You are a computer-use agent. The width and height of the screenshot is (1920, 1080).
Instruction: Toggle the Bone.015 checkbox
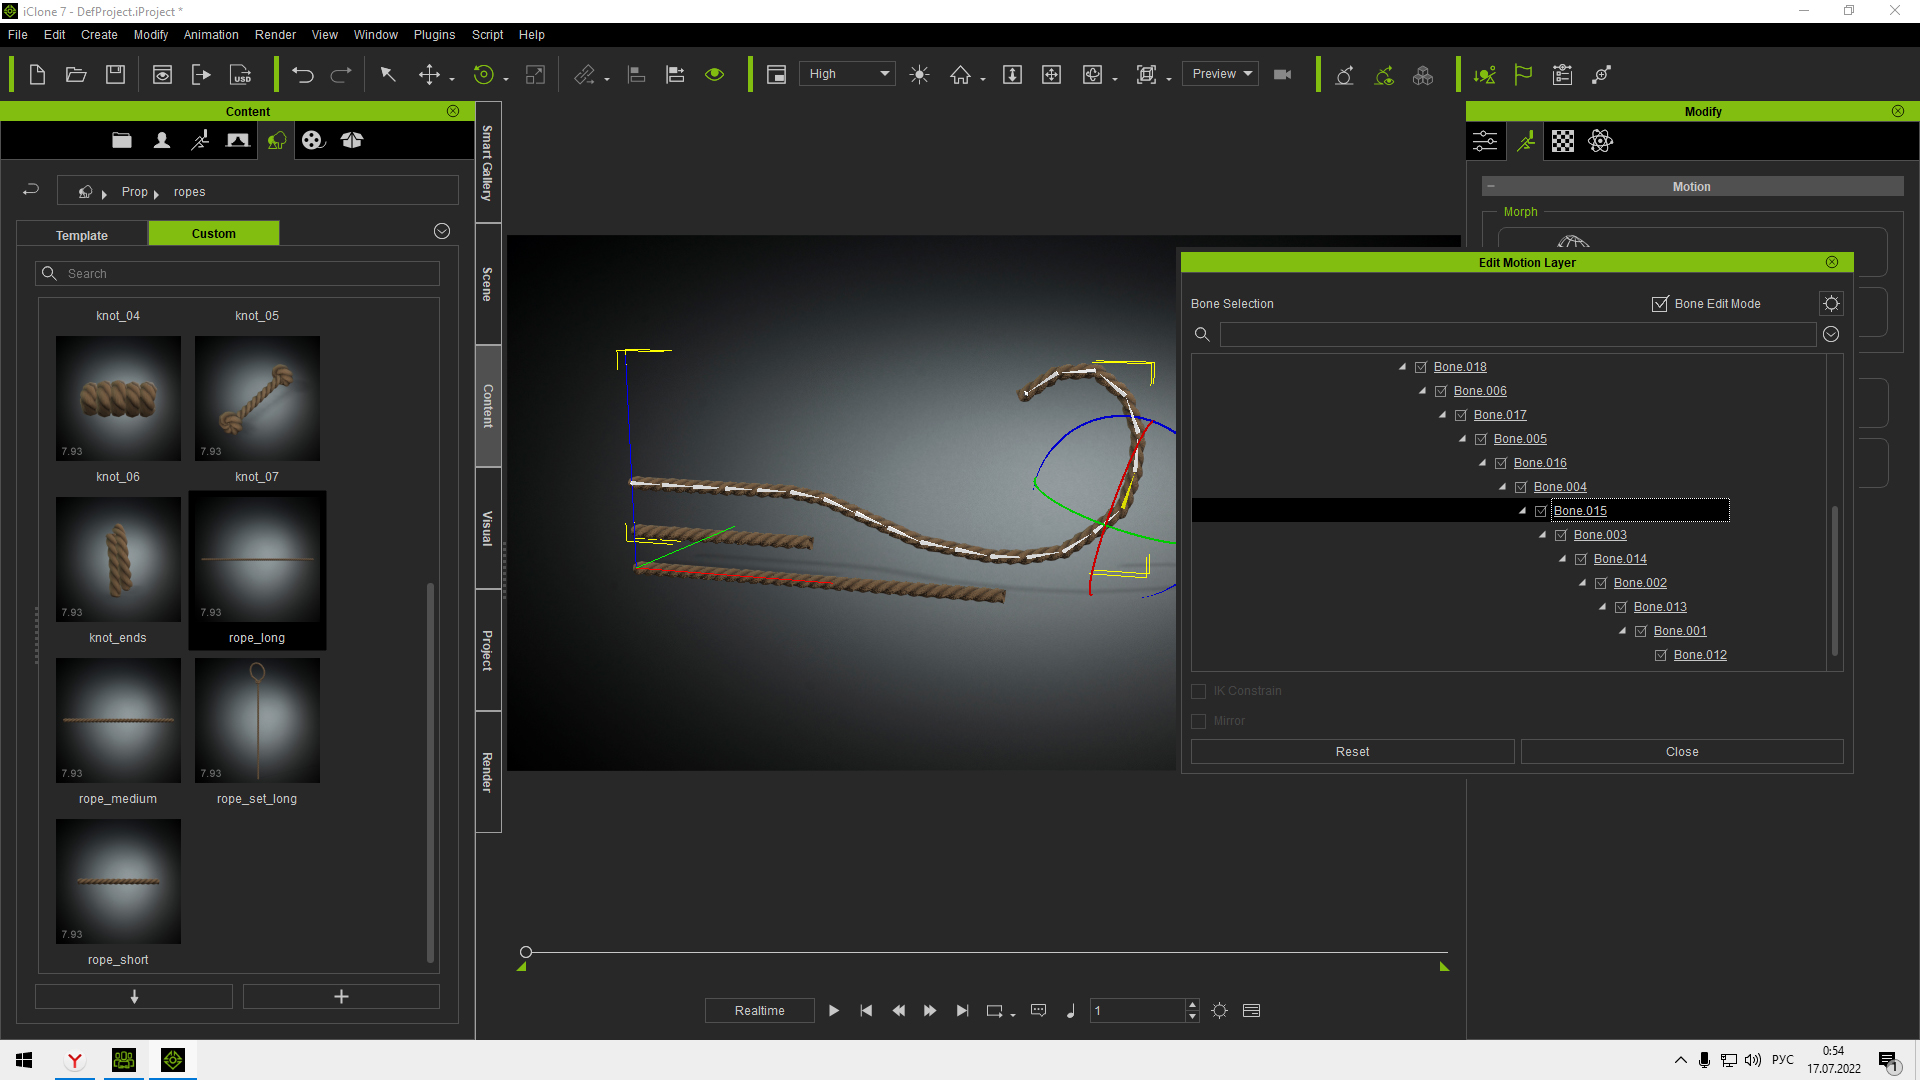1541,511
